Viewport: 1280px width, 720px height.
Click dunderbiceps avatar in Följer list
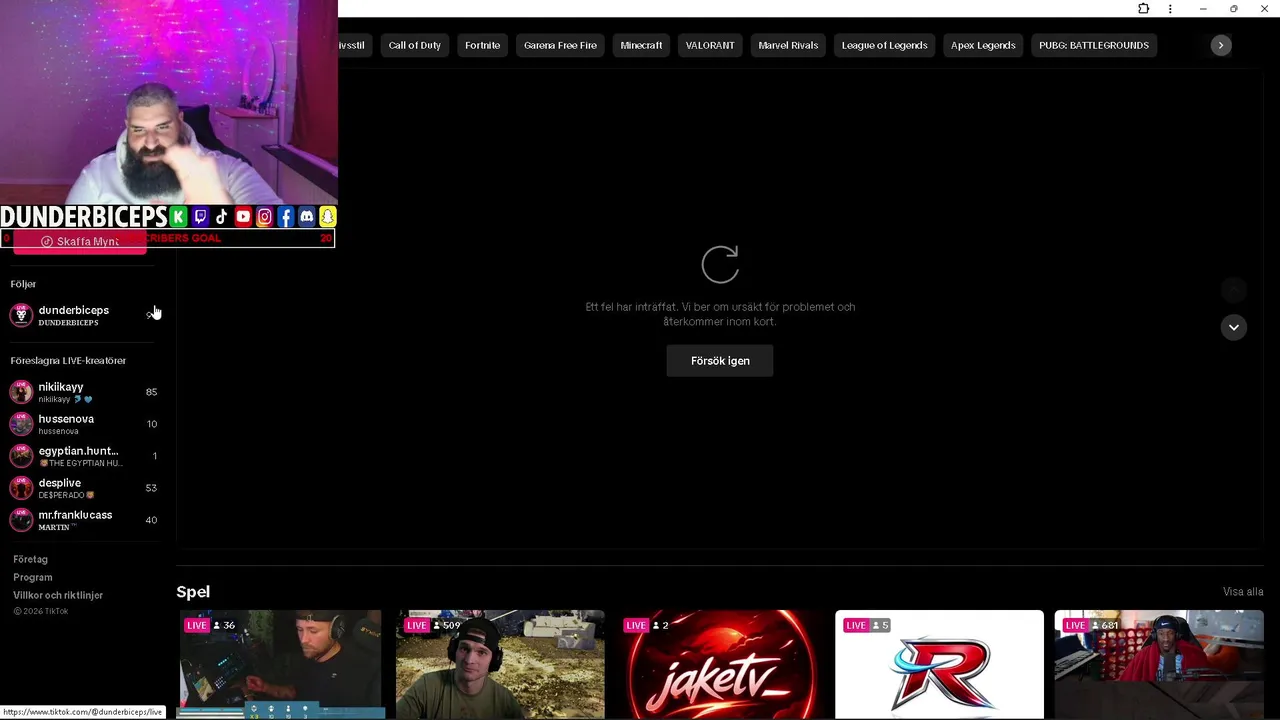(x=21, y=315)
